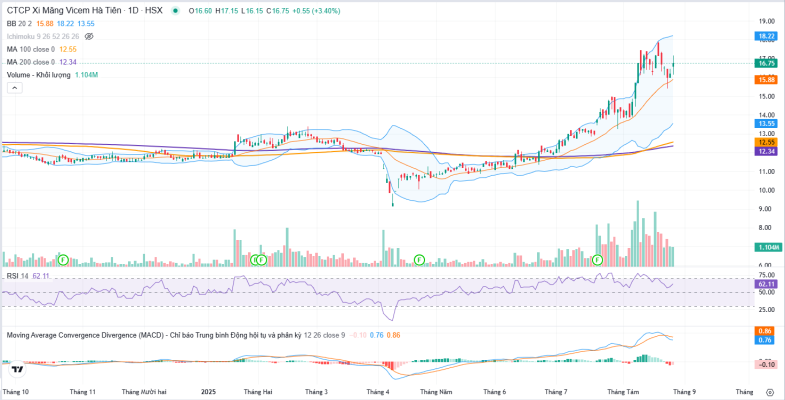Screen dimensions: 785x400
Task: Click the symbol title CTCP Xi Măng Vicem Hà Tiên
Action: pos(63,11)
